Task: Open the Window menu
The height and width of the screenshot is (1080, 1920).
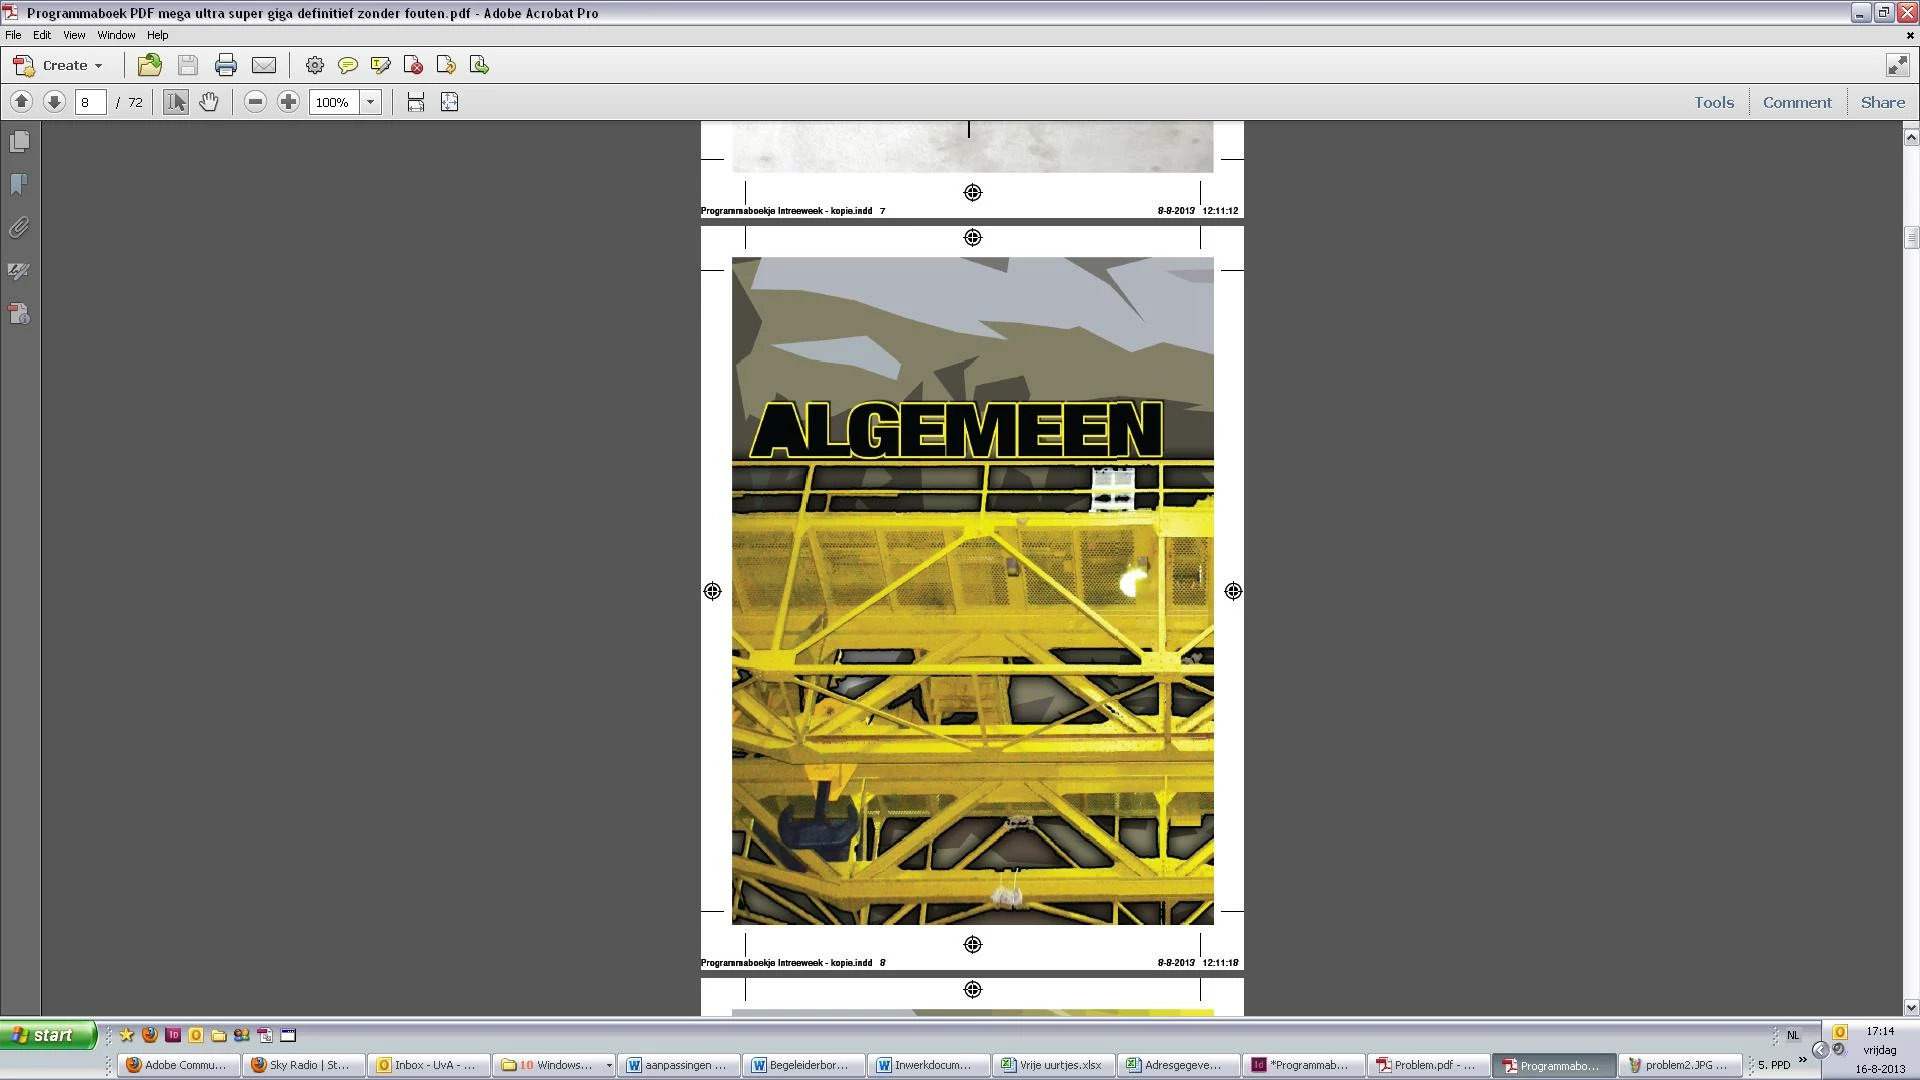Action: tap(116, 35)
